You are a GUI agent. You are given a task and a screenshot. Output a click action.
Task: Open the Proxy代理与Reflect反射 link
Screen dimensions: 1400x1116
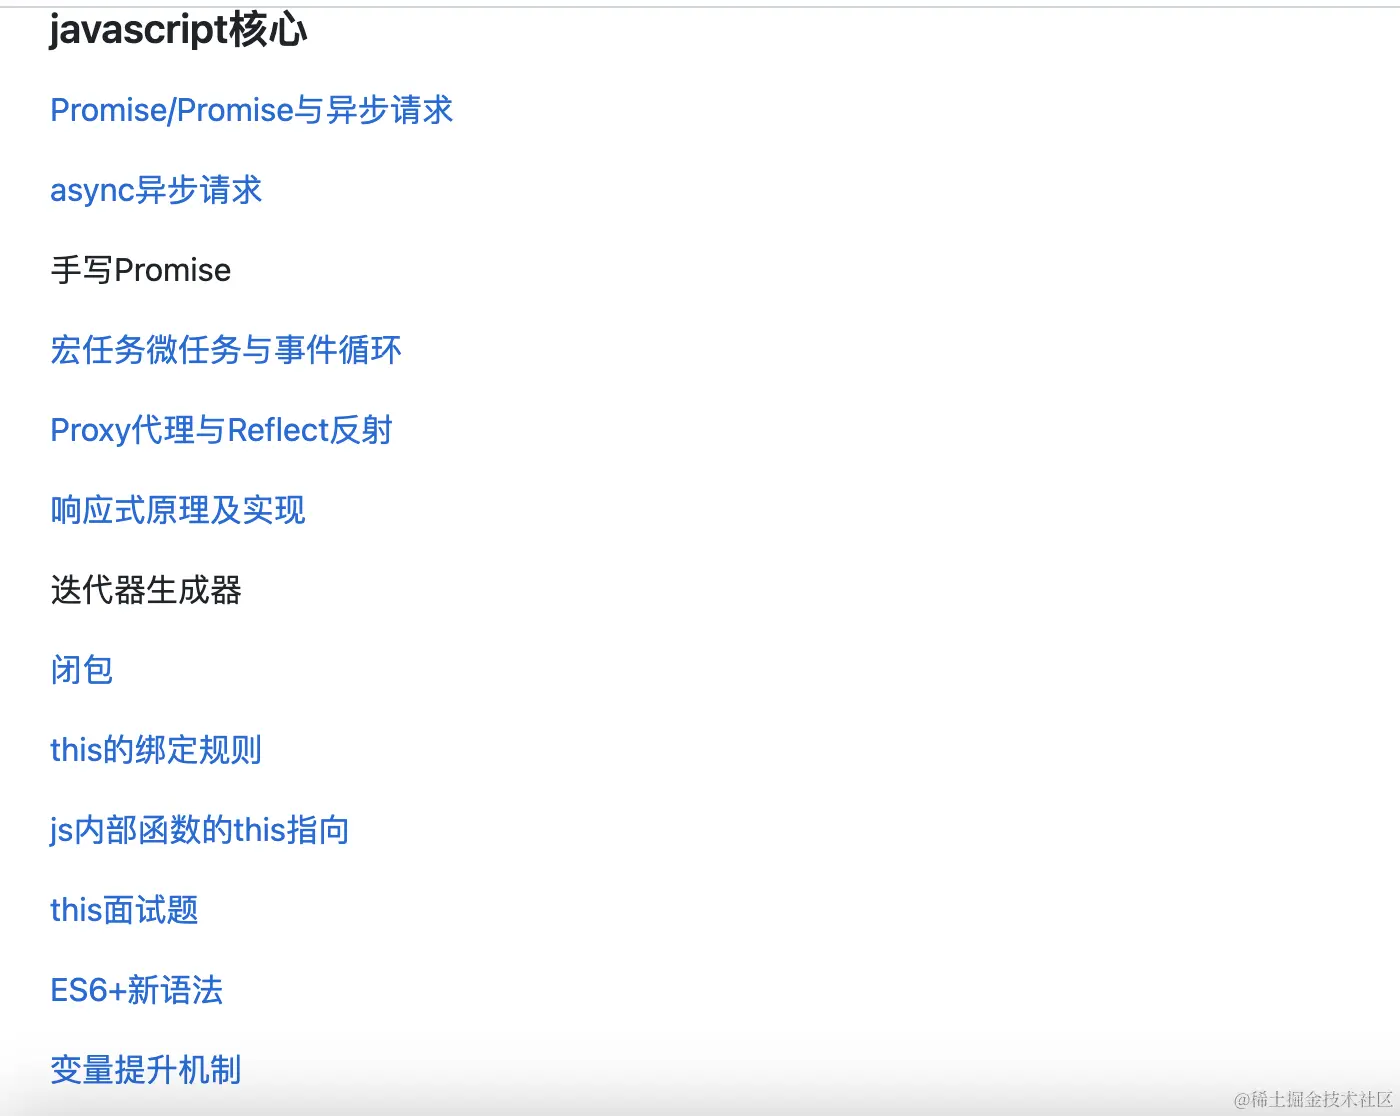click(221, 430)
